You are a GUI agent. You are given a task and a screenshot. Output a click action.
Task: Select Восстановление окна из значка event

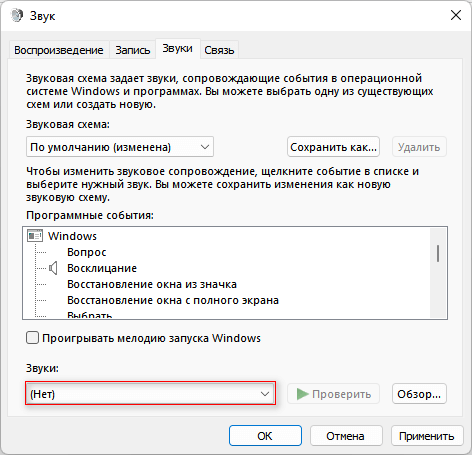[x=152, y=284]
